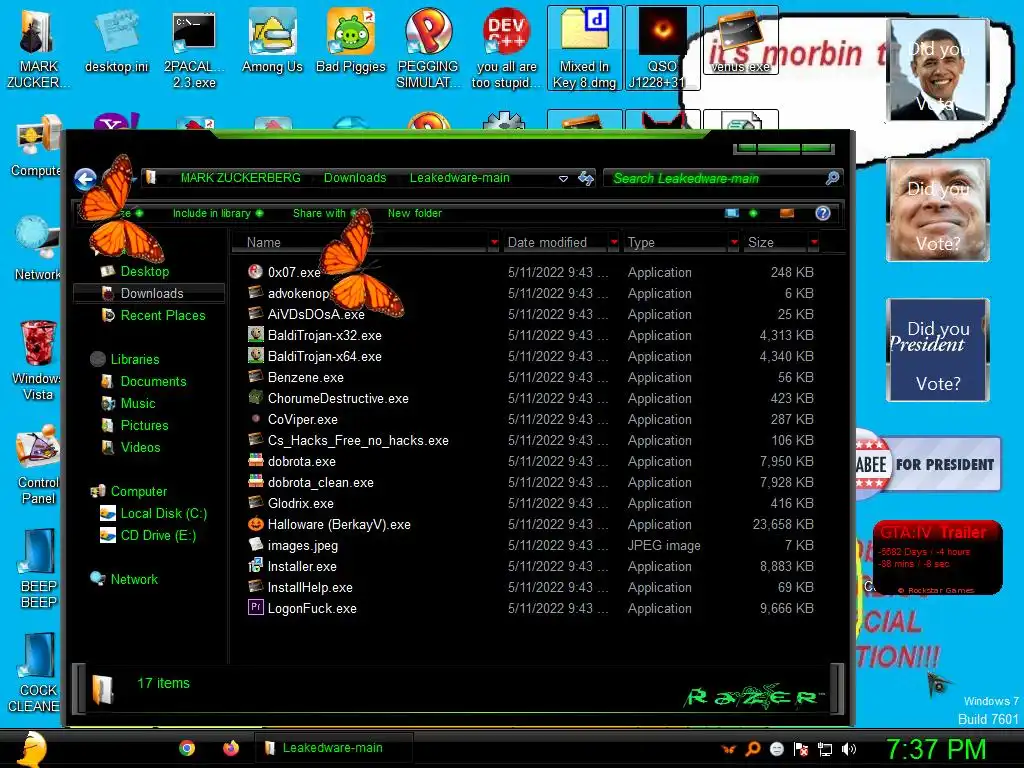The width and height of the screenshot is (1024, 768).
Task: Toggle the preview pane icon
Action: pos(787,213)
